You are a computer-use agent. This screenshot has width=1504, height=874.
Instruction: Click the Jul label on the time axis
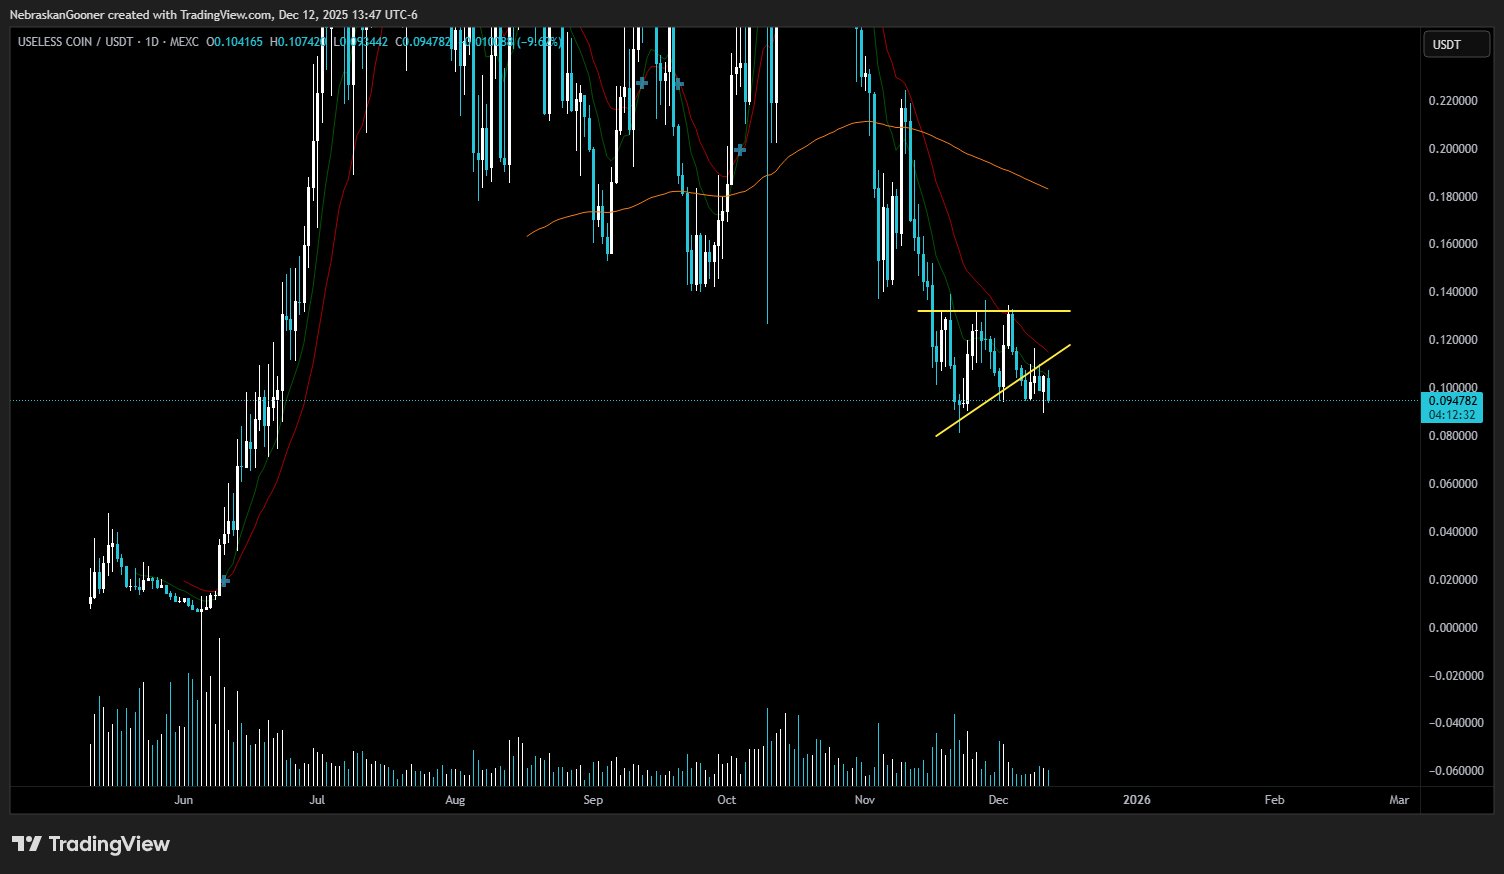(317, 800)
